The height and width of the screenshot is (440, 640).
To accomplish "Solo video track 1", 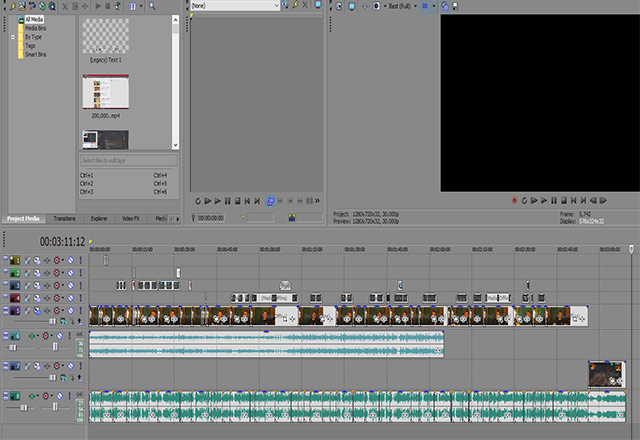I will (80, 260).
